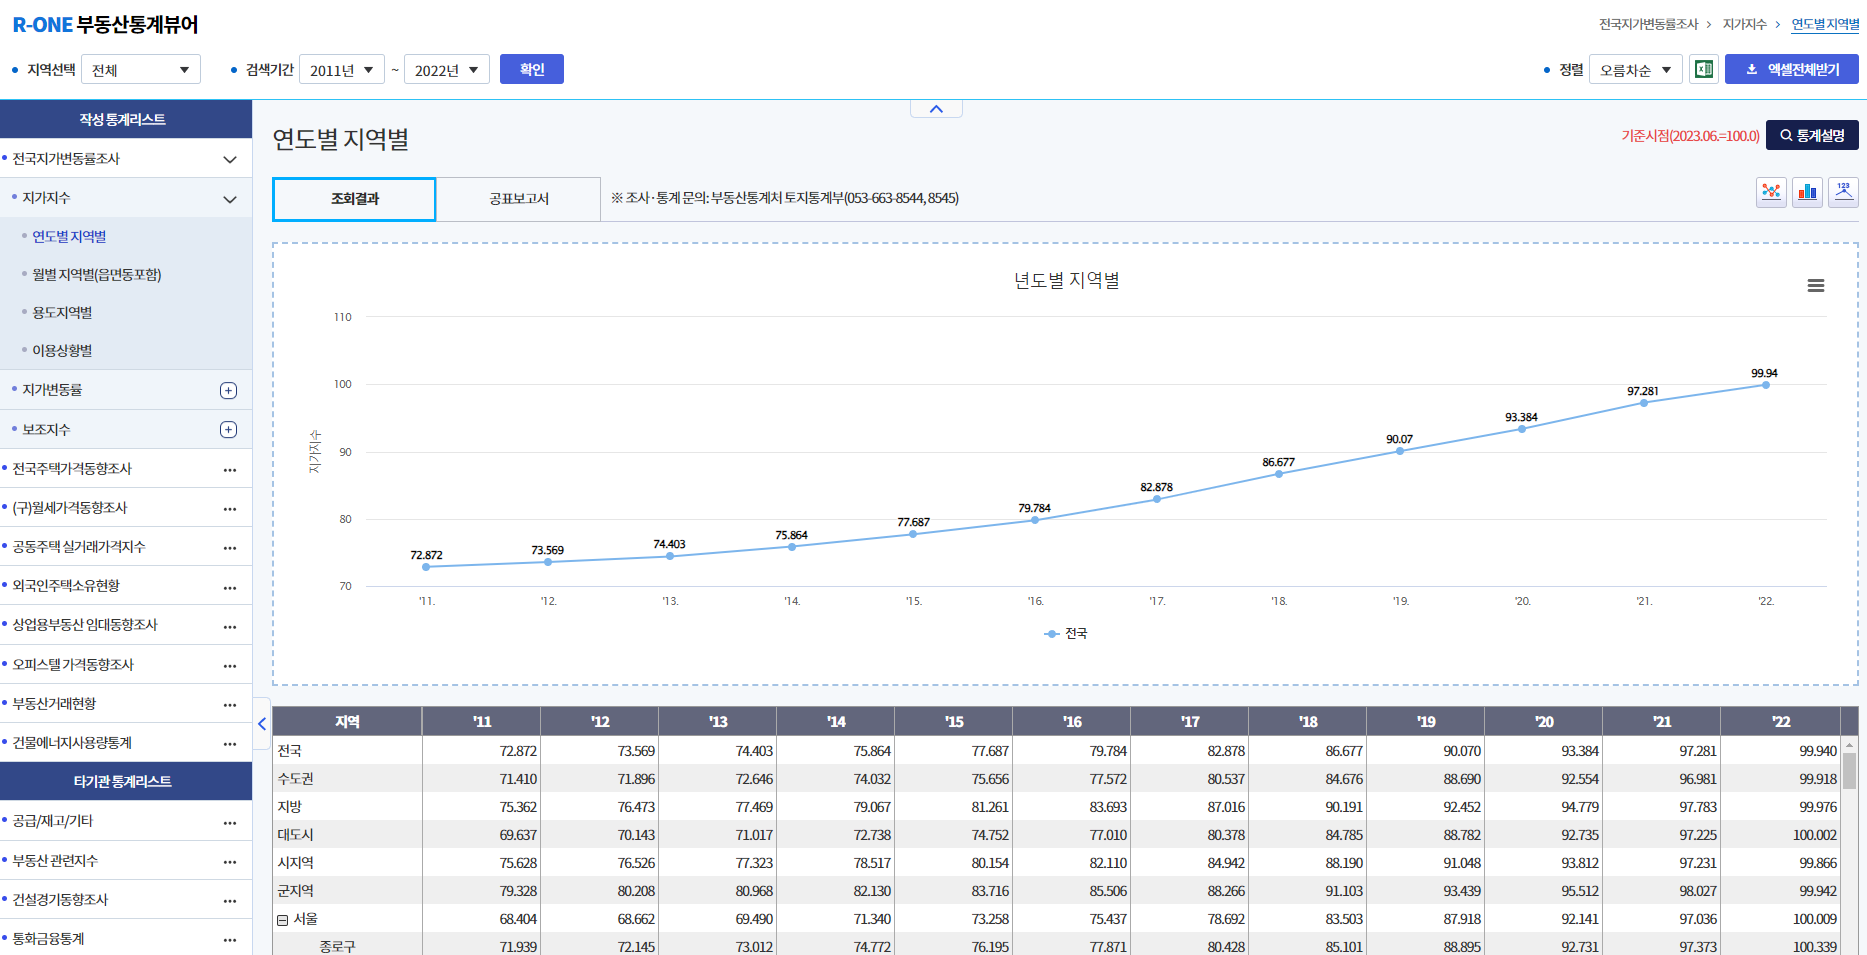The image size is (1867, 955).
Task: Open more options for 상업용부동산 임대동향조사
Action: 230,626
